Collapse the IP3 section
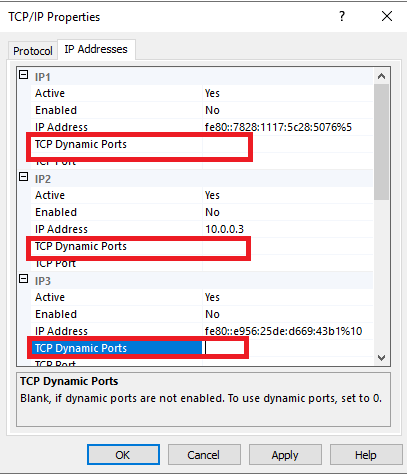This screenshot has height=474, width=407. (23, 279)
